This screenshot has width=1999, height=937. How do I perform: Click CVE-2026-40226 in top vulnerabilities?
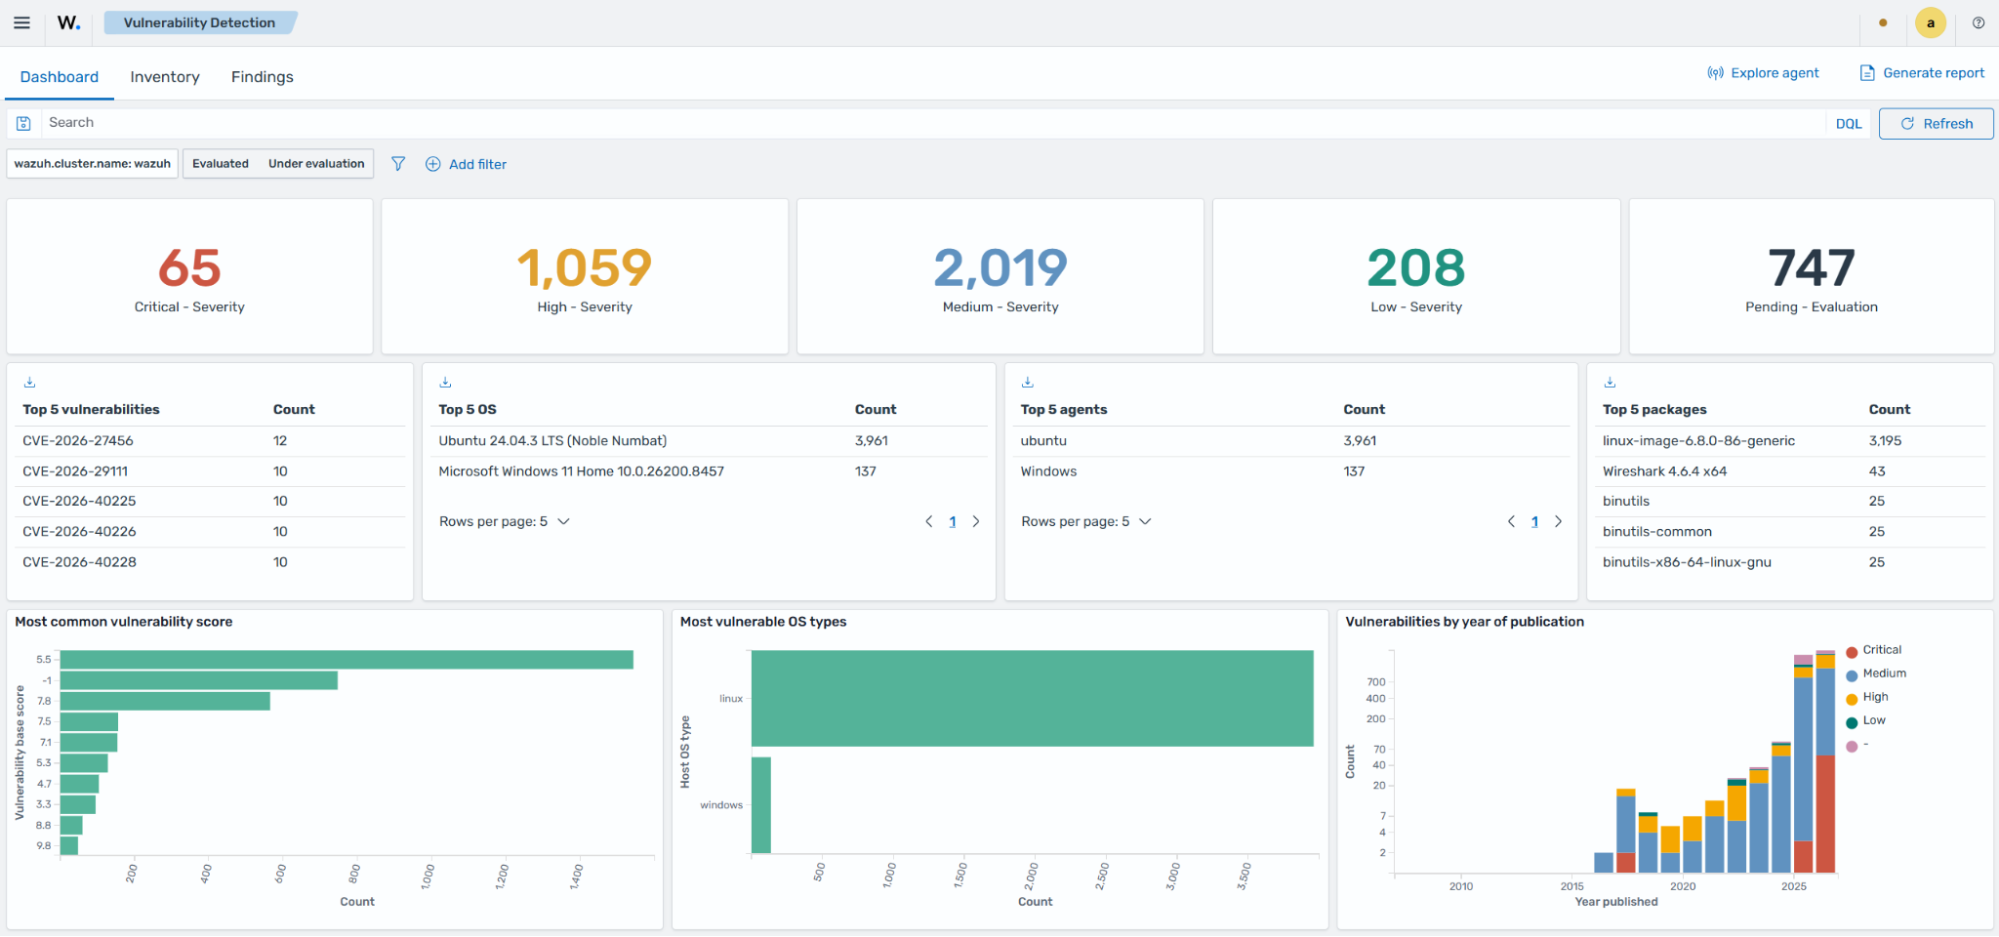(79, 532)
